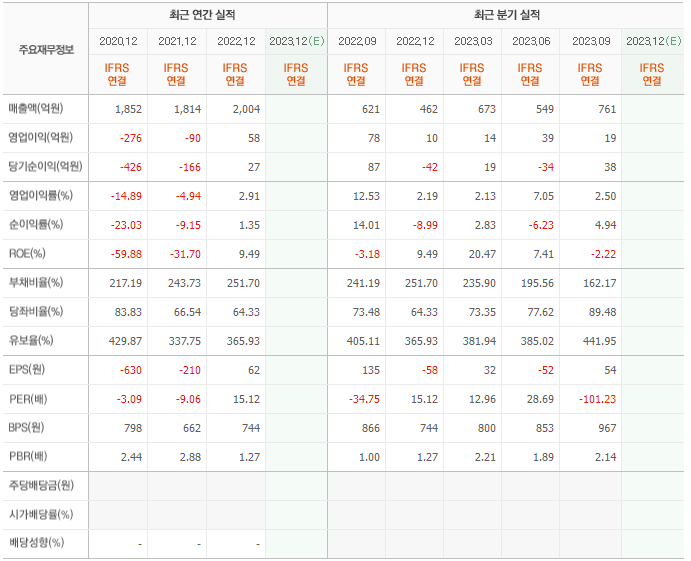Select the net margin value -23.03
691x561 pixels.
126,226
